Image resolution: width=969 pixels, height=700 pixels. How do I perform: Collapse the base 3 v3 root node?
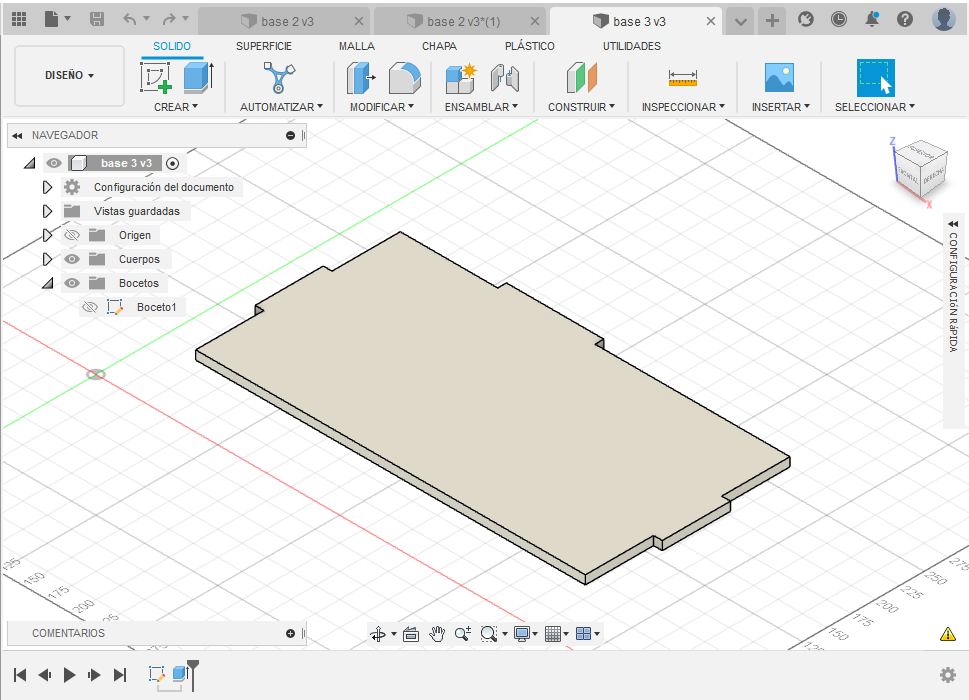pos(29,164)
